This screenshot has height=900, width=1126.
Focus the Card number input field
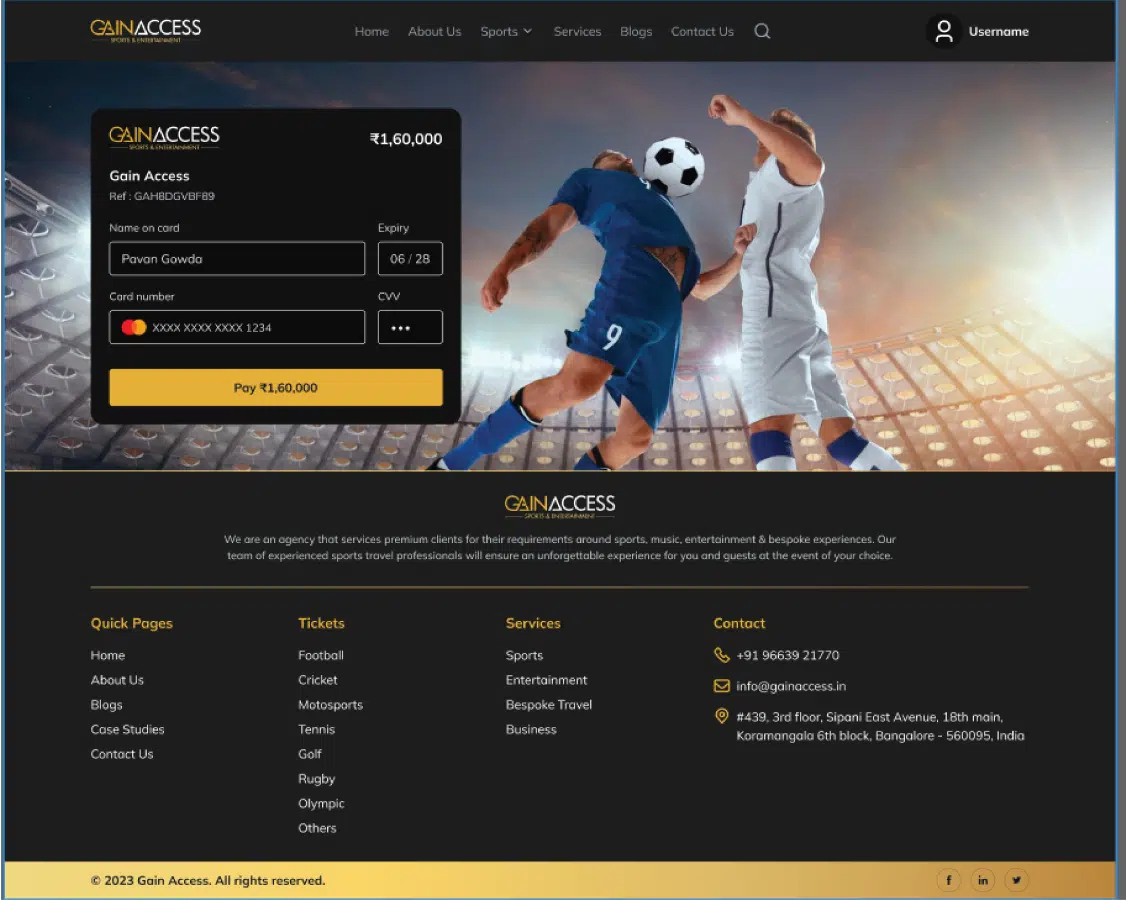pos(237,327)
